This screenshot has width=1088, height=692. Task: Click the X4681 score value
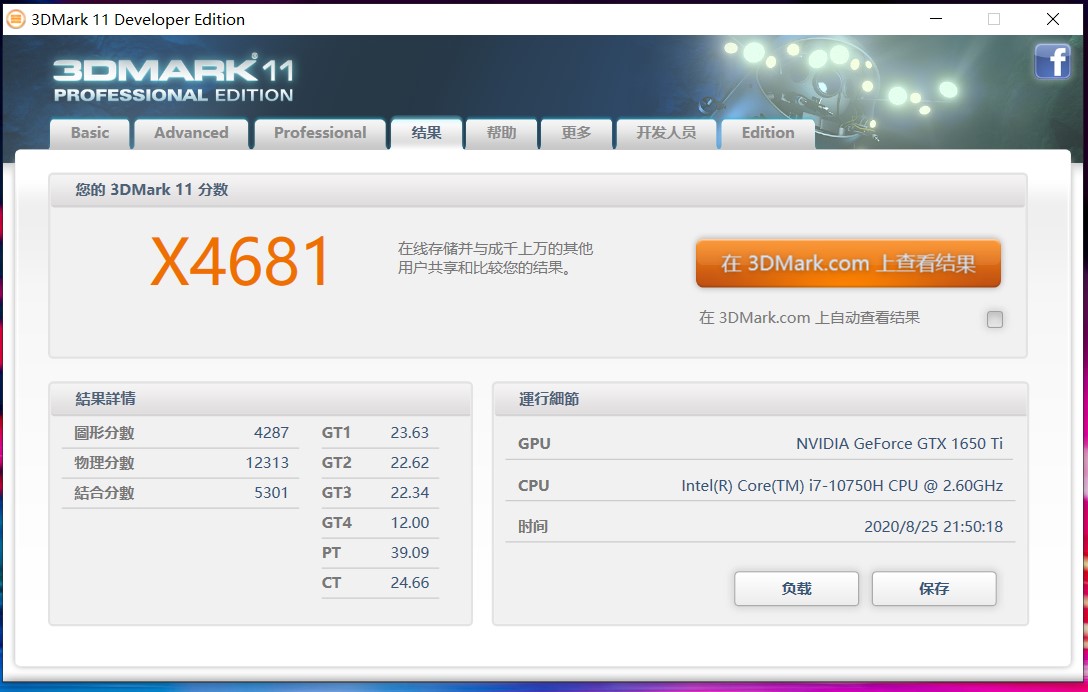point(240,263)
